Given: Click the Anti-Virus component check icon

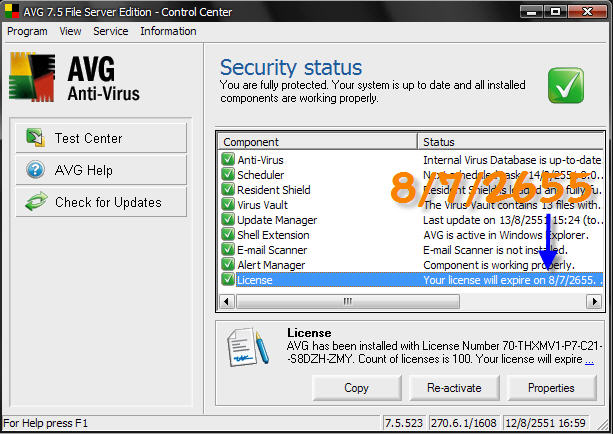Looking at the screenshot, I should click(228, 160).
